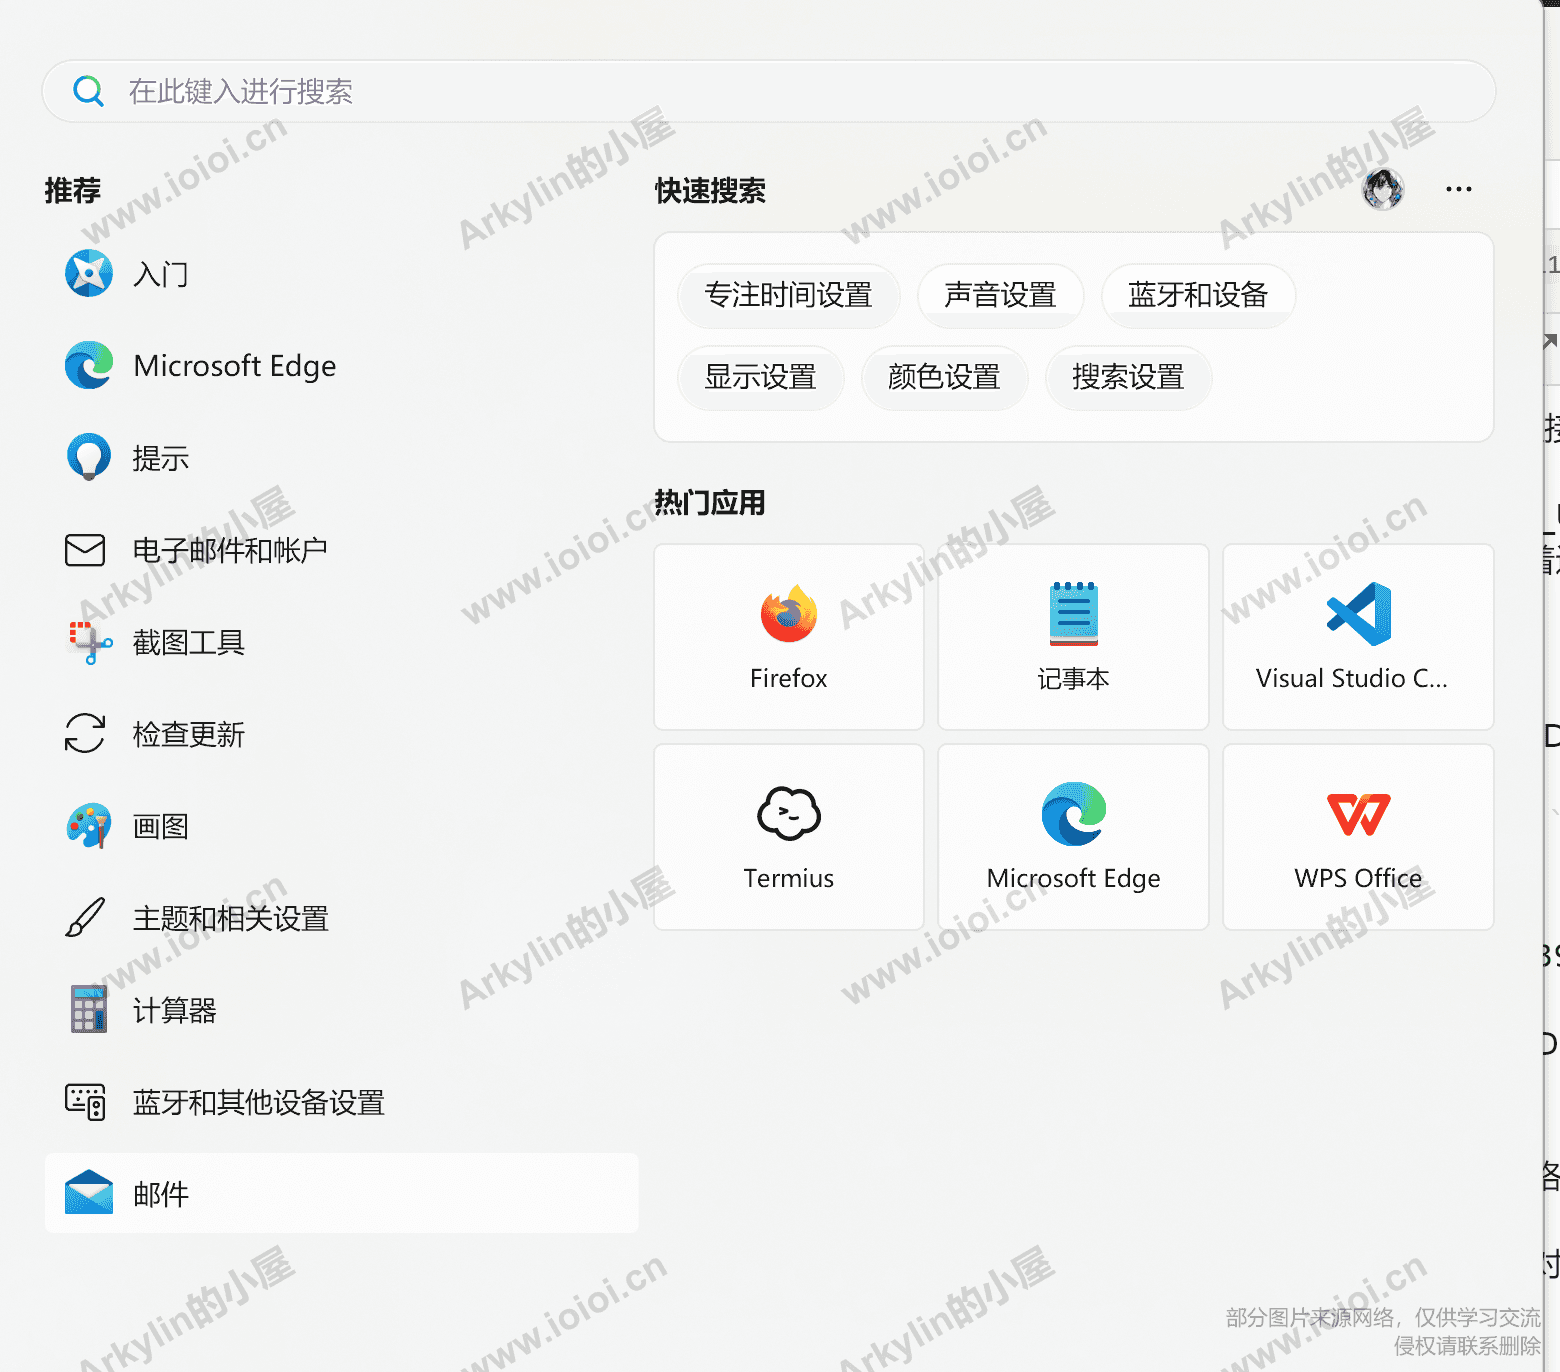
Task: Click the user profile avatar
Action: click(x=1383, y=189)
